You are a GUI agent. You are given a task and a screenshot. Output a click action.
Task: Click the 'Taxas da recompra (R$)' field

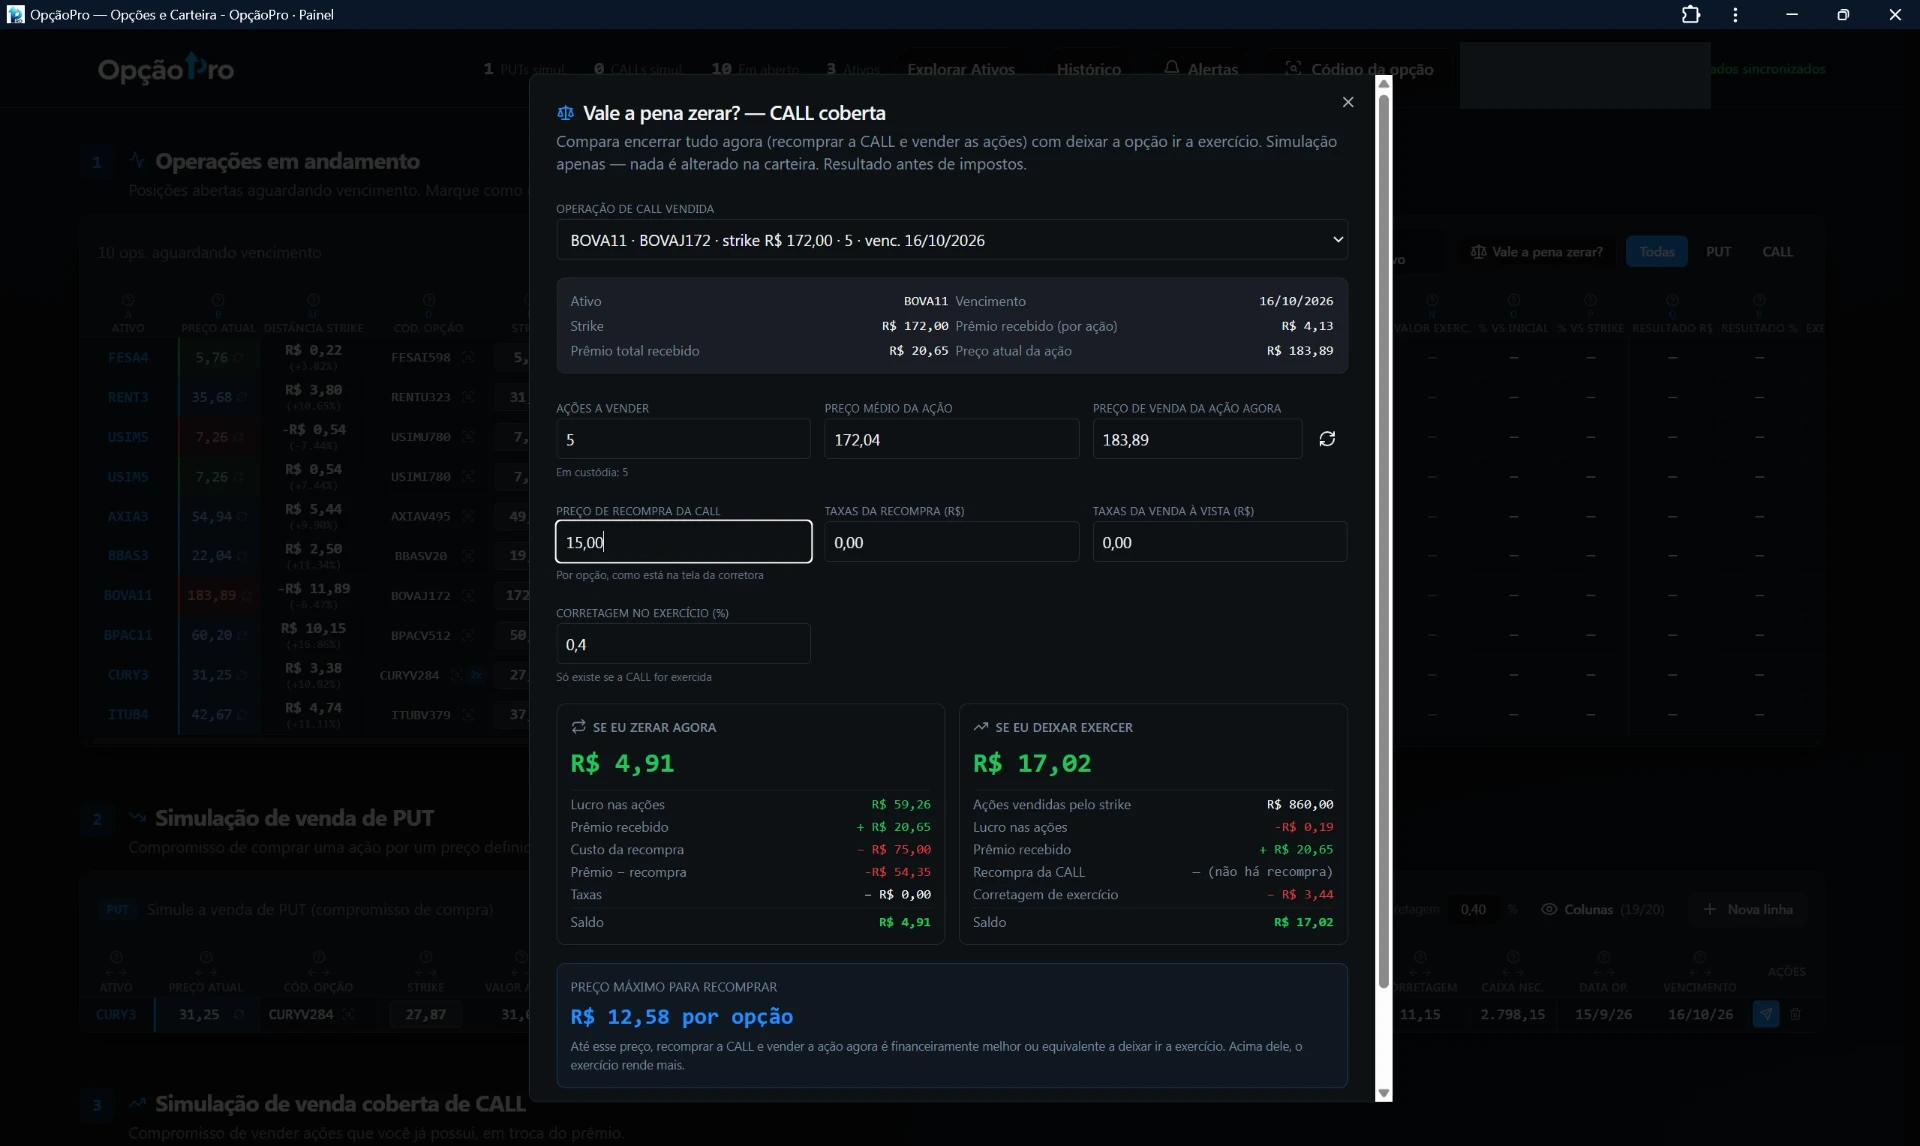pyautogui.click(x=951, y=542)
